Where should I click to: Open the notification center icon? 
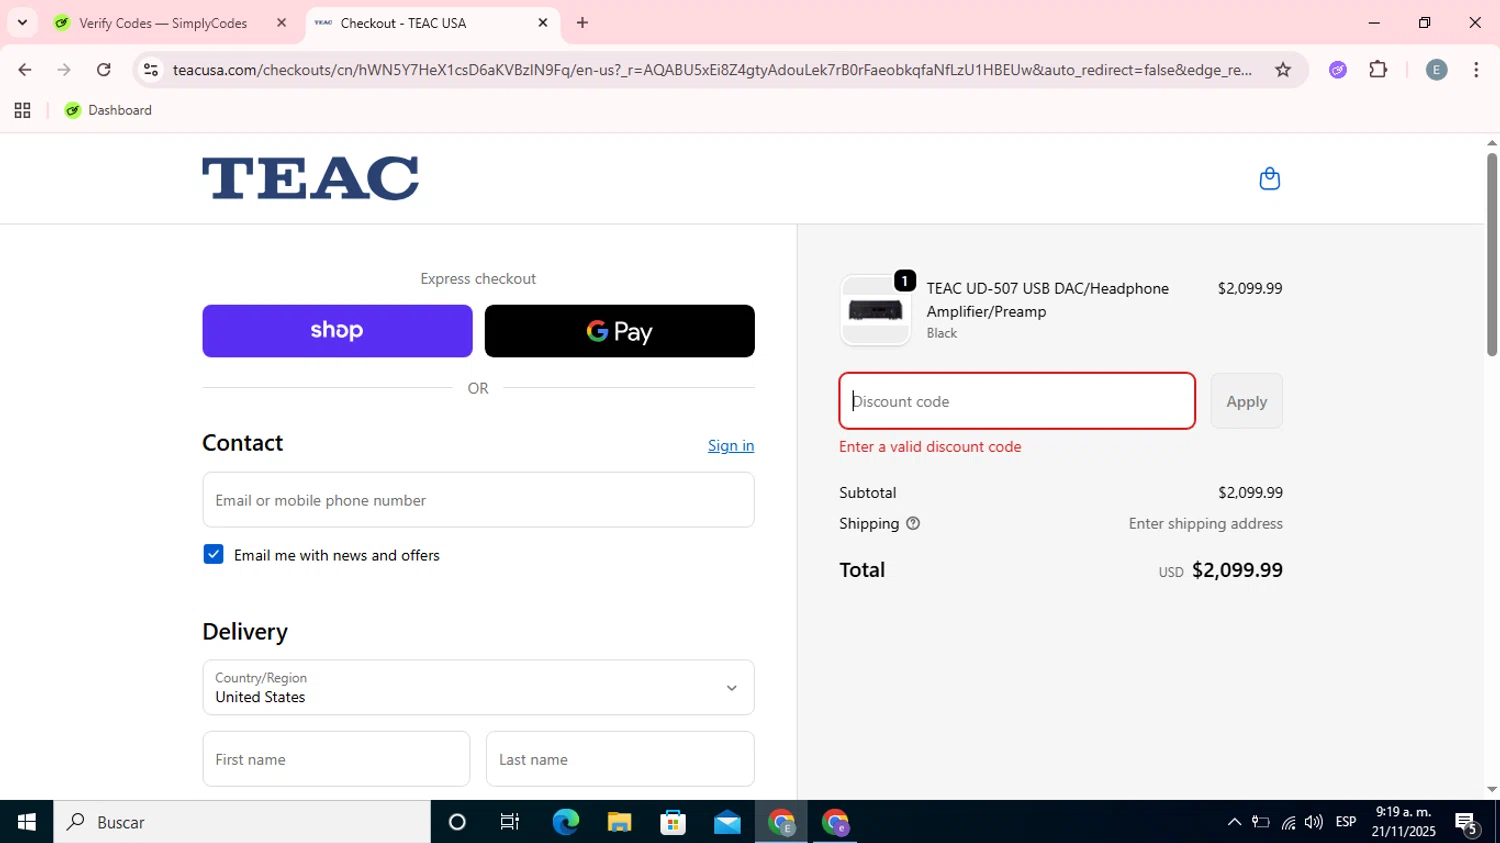coord(1467,823)
